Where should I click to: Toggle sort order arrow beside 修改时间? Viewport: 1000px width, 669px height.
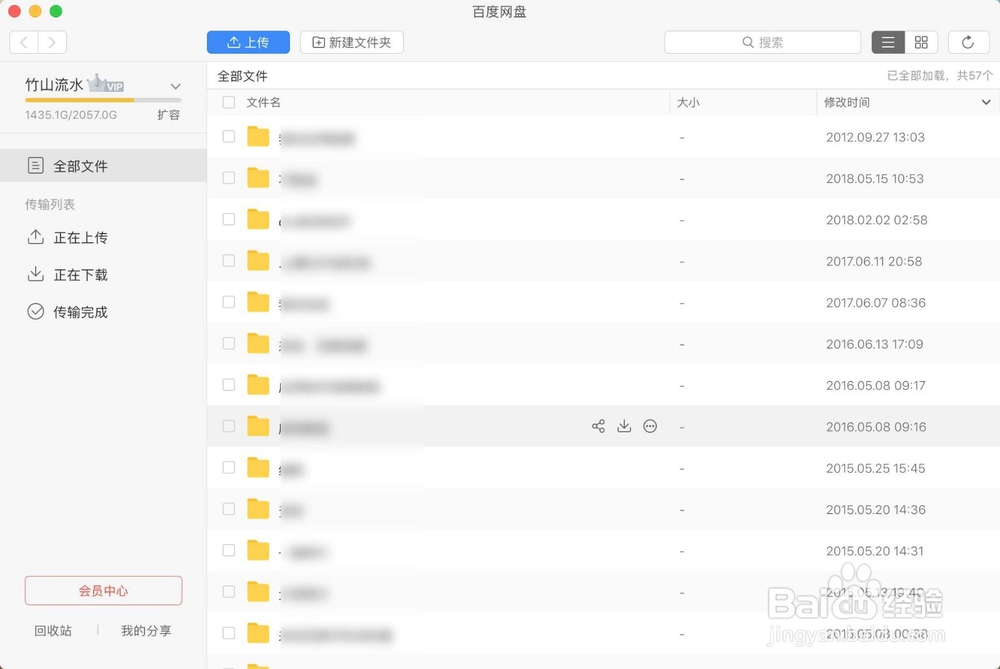point(986,102)
